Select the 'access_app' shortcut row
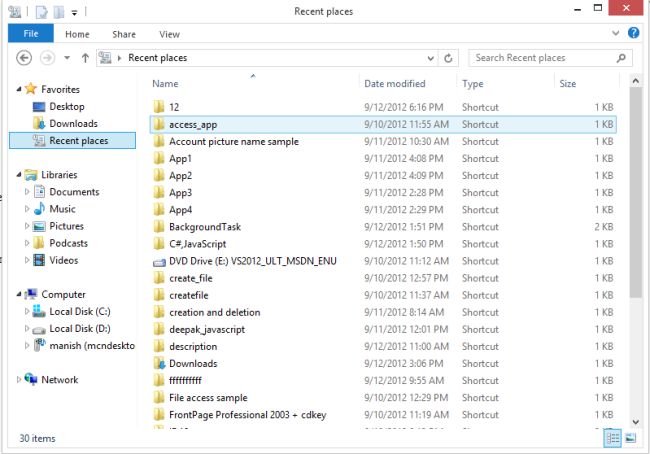The width and height of the screenshot is (650, 454). click(x=383, y=124)
